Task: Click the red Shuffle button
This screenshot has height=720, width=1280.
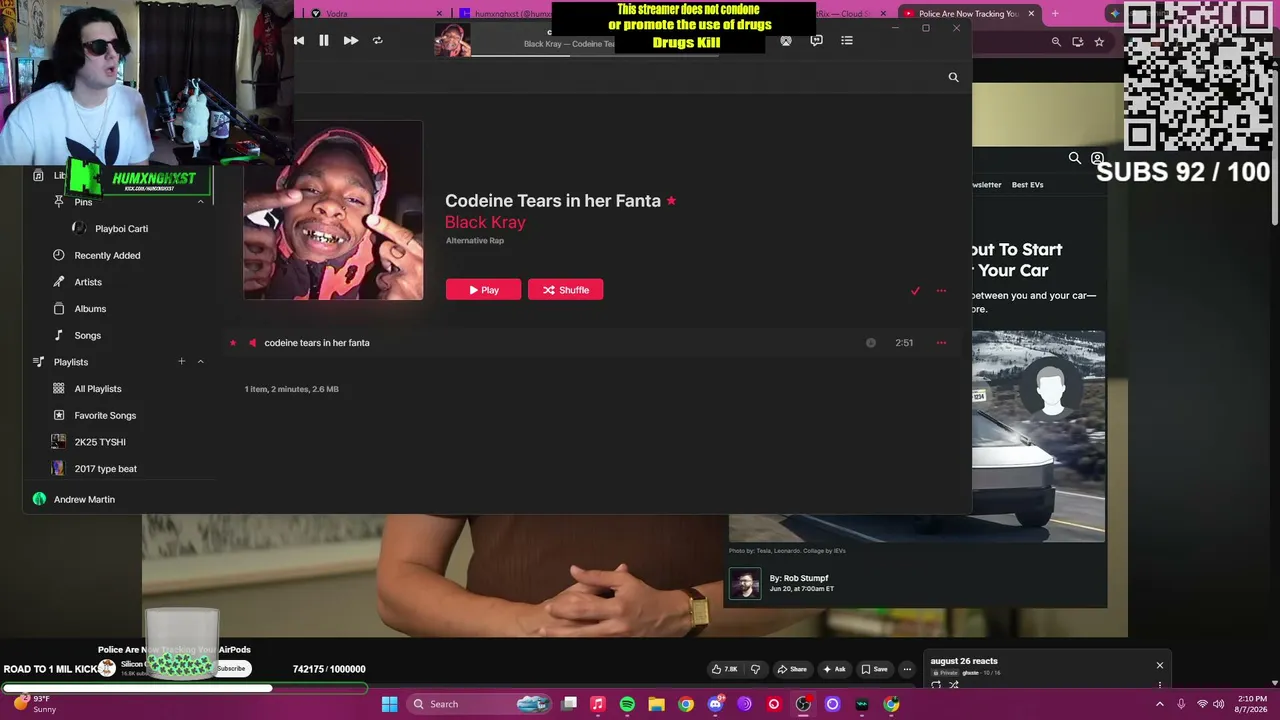Action: click(x=565, y=290)
